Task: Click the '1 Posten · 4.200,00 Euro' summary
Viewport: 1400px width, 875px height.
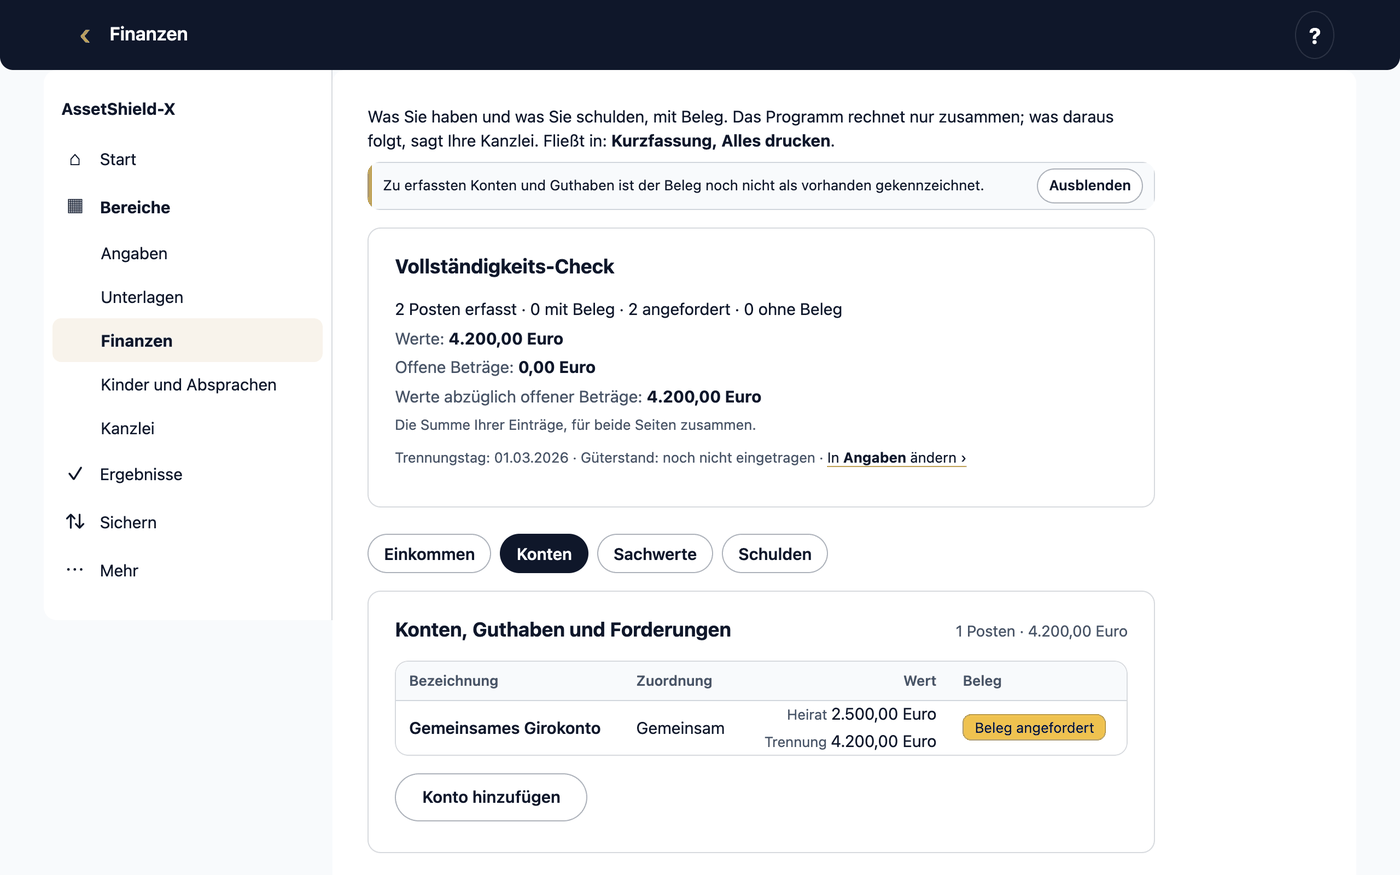Action: click(1041, 631)
